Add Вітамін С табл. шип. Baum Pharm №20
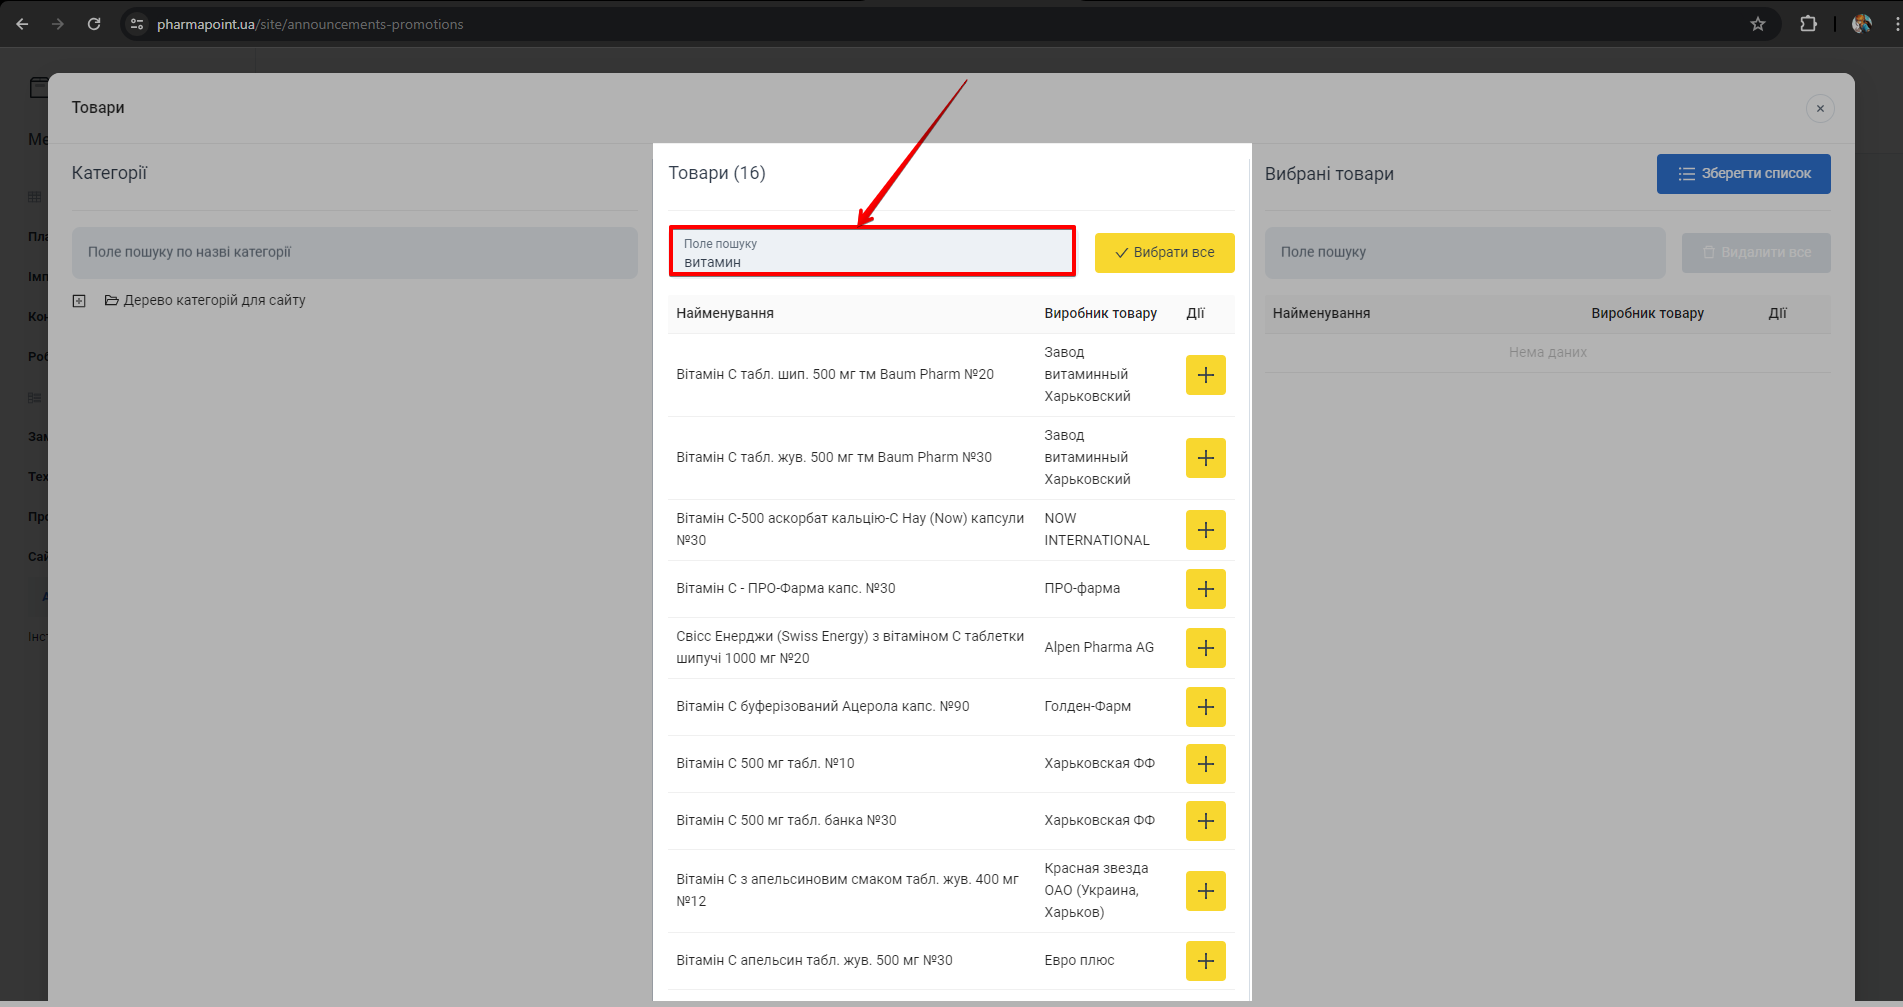Image resolution: width=1903 pixels, height=1007 pixels. pos(1205,375)
